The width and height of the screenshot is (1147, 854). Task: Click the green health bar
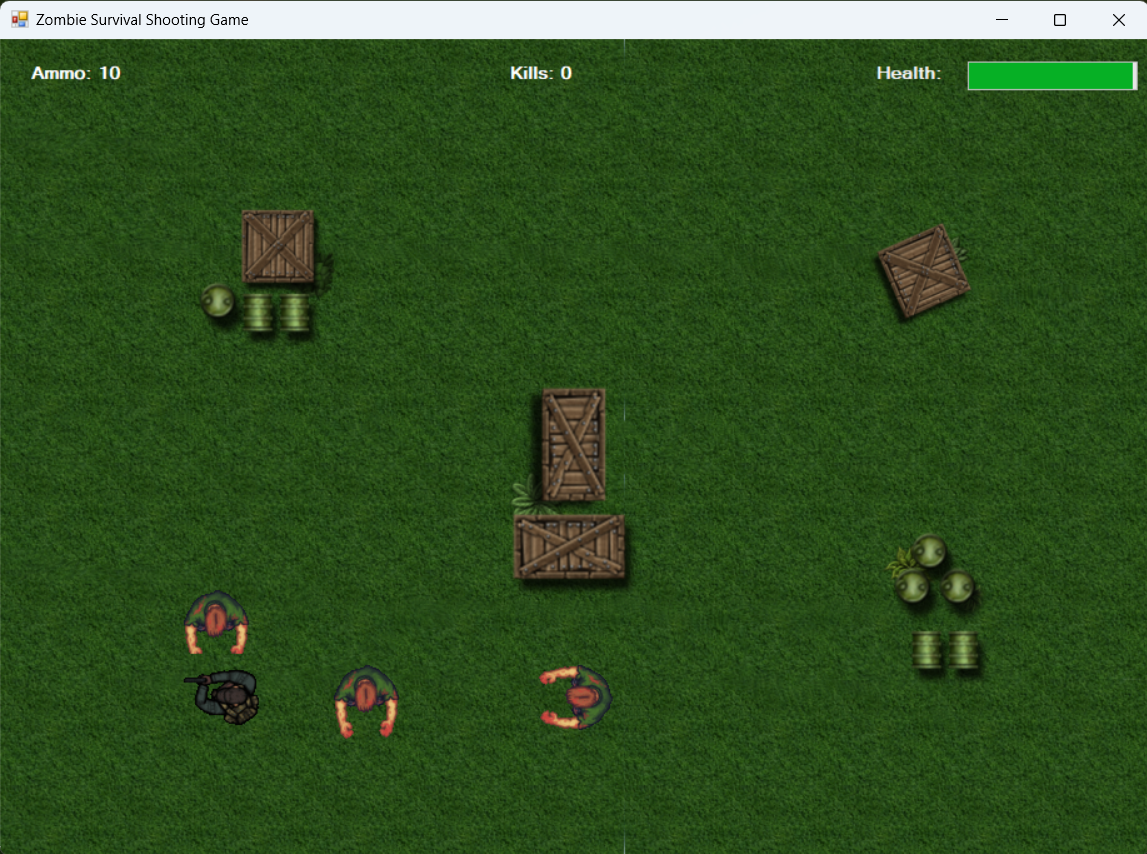click(1050, 75)
